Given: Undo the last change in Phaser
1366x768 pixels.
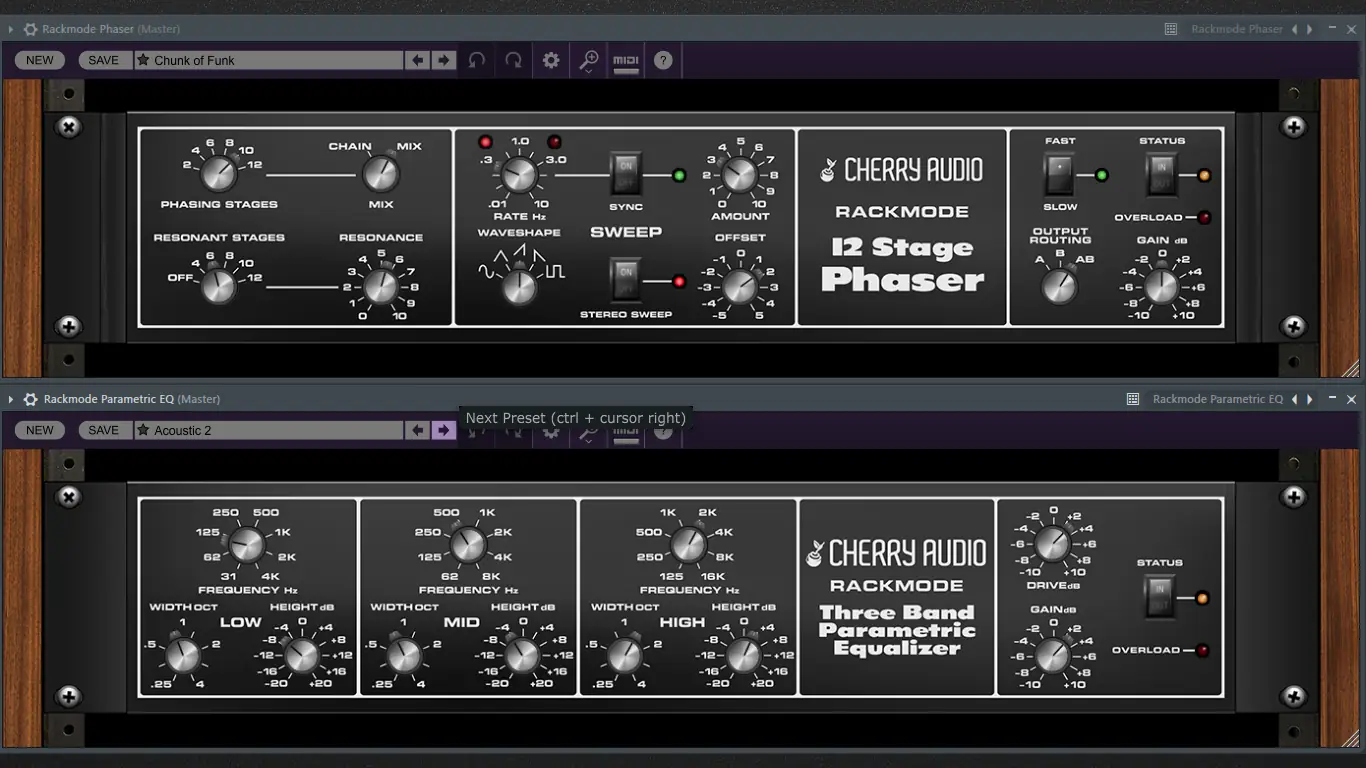Looking at the screenshot, I should click(477, 60).
